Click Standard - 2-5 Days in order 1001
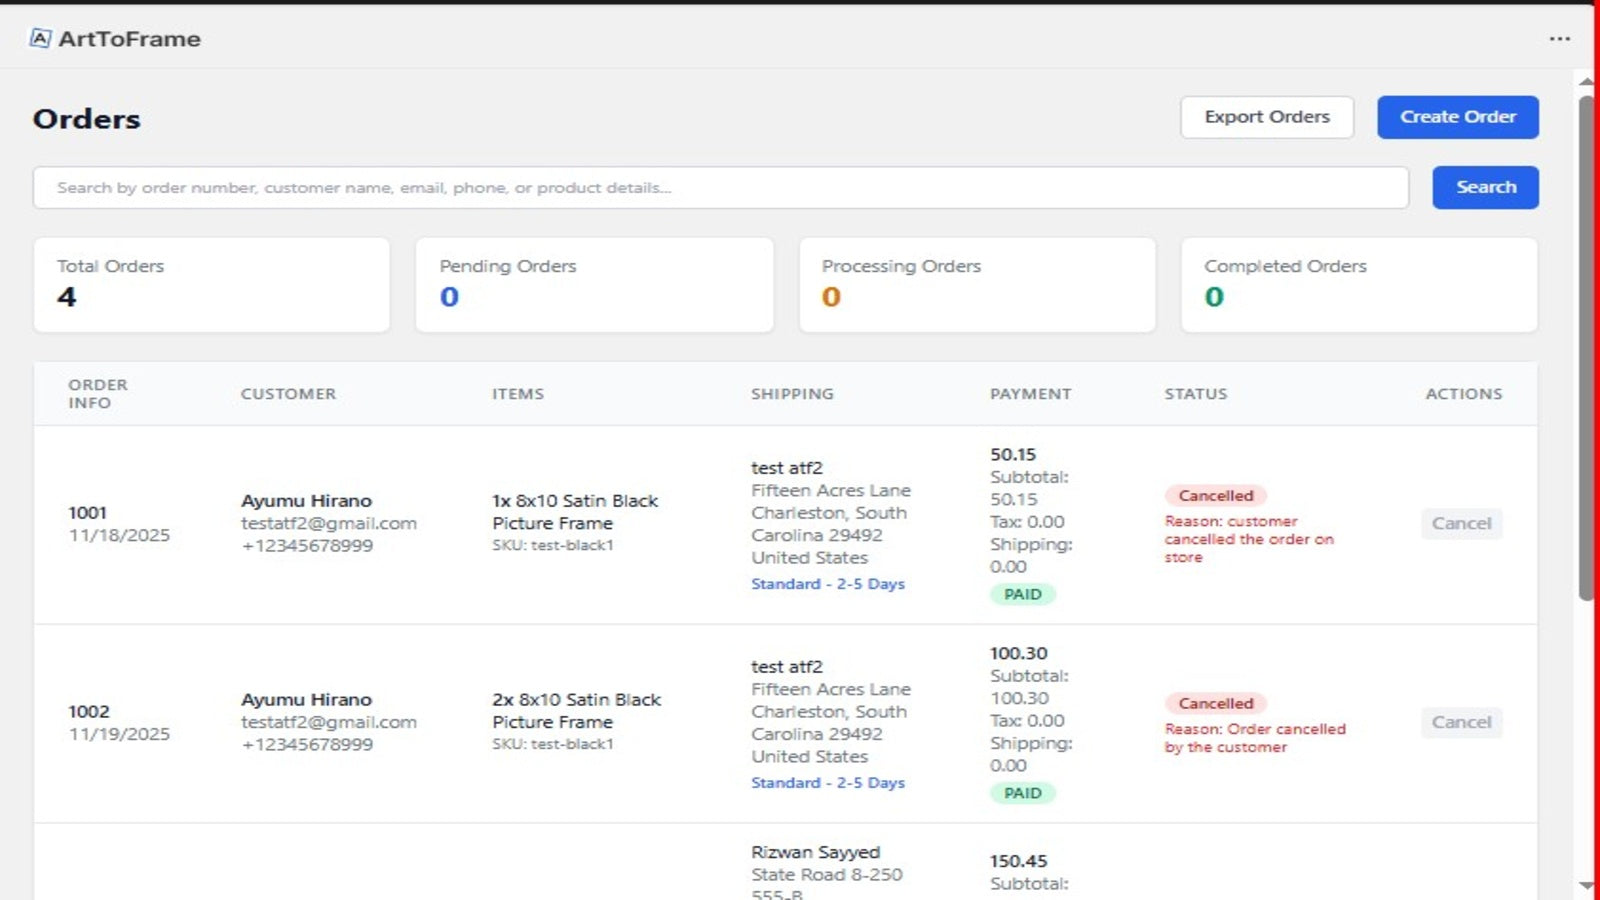 [828, 584]
